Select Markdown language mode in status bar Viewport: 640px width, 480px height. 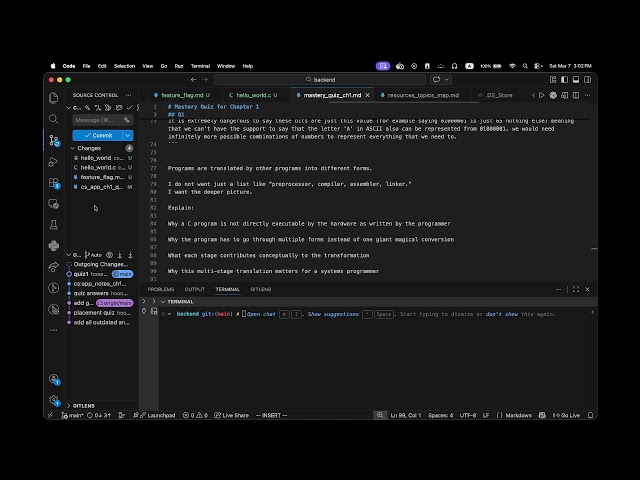tap(518, 415)
